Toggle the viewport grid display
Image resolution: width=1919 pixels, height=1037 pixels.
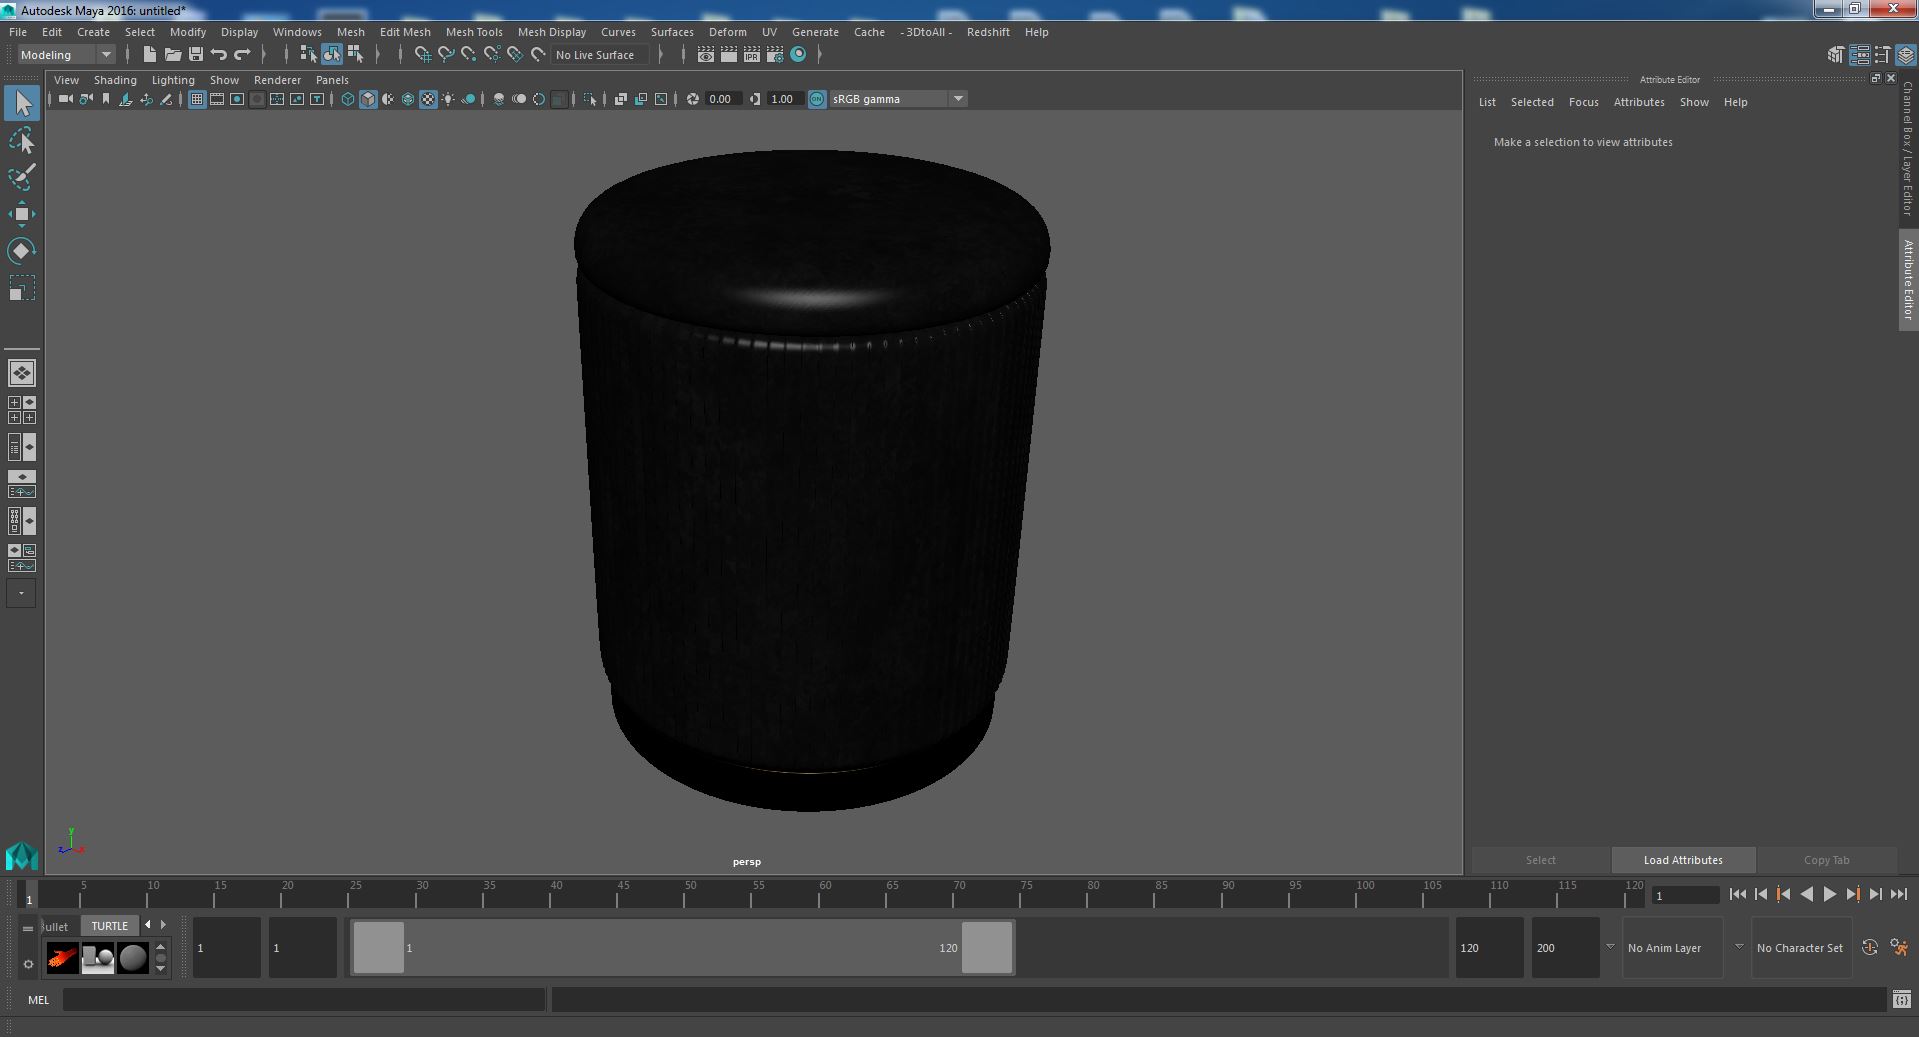(197, 99)
